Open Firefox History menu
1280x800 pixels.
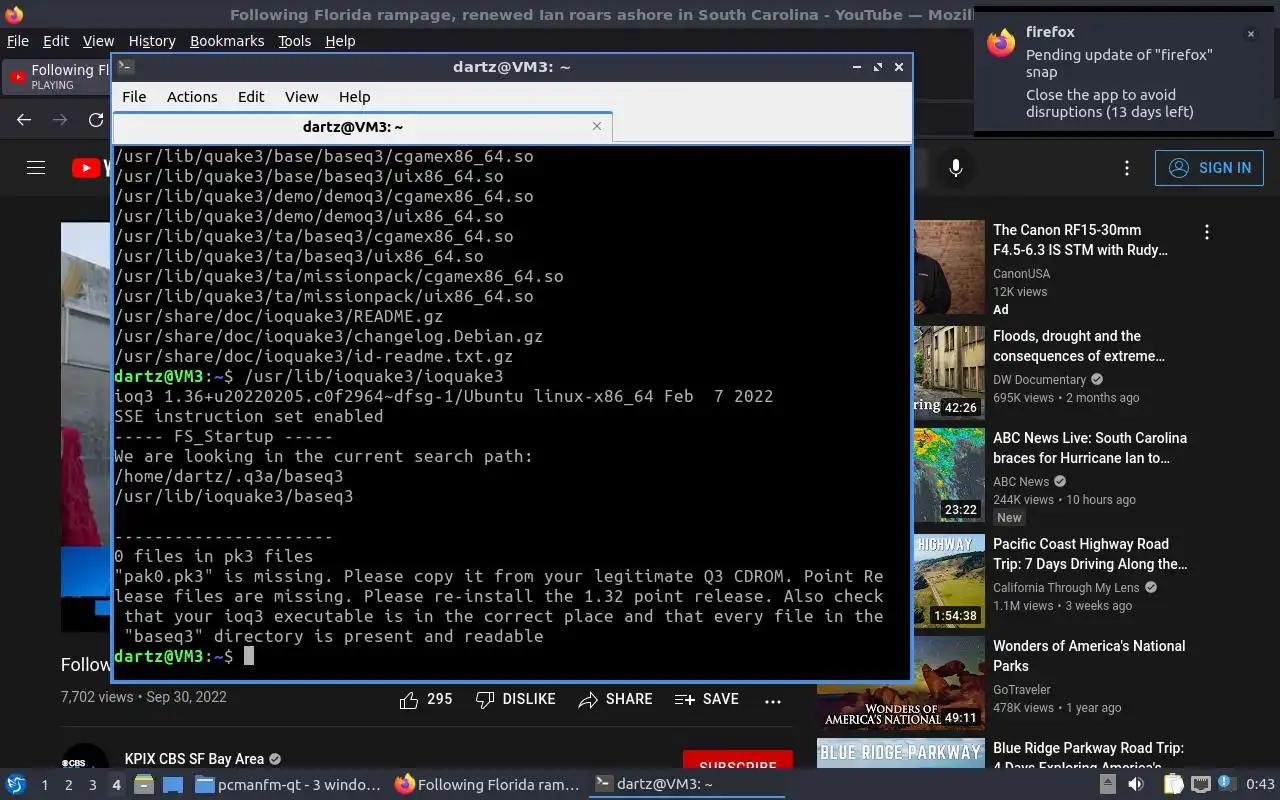coord(152,41)
